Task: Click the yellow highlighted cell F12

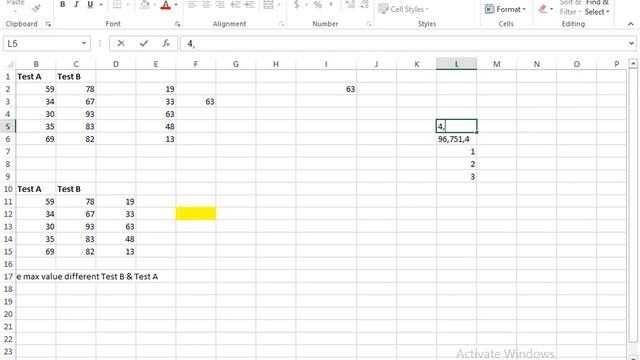Action: pos(196,213)
